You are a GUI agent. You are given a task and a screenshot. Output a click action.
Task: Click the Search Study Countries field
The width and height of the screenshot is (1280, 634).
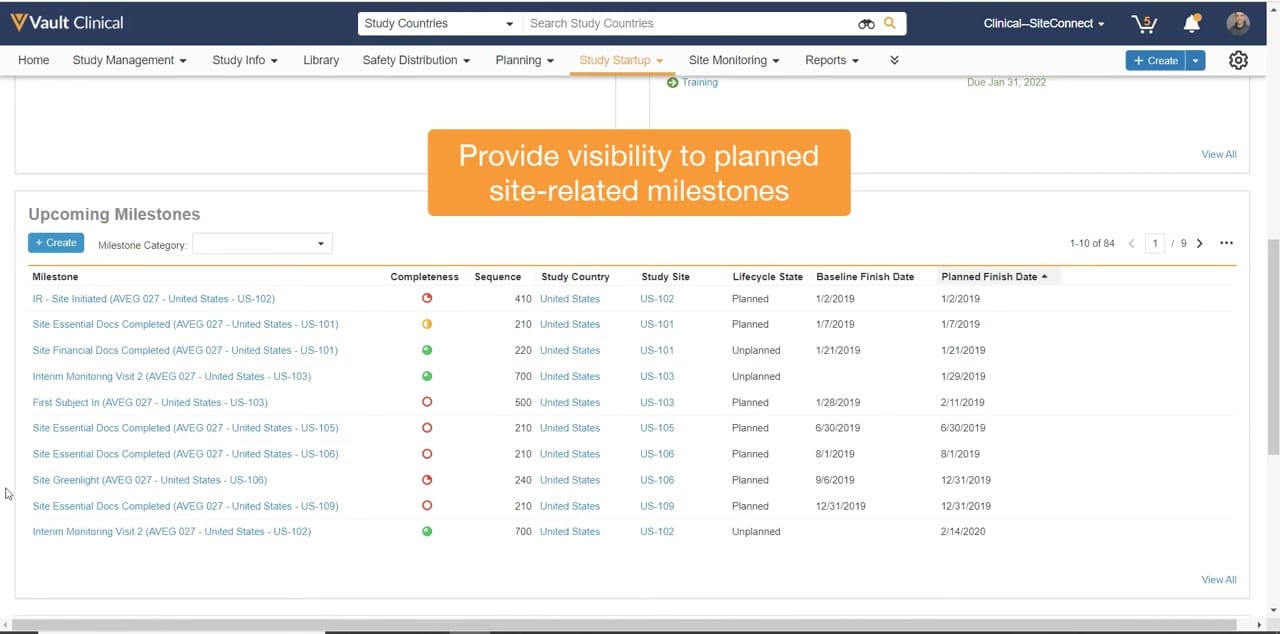coord(690,23)
